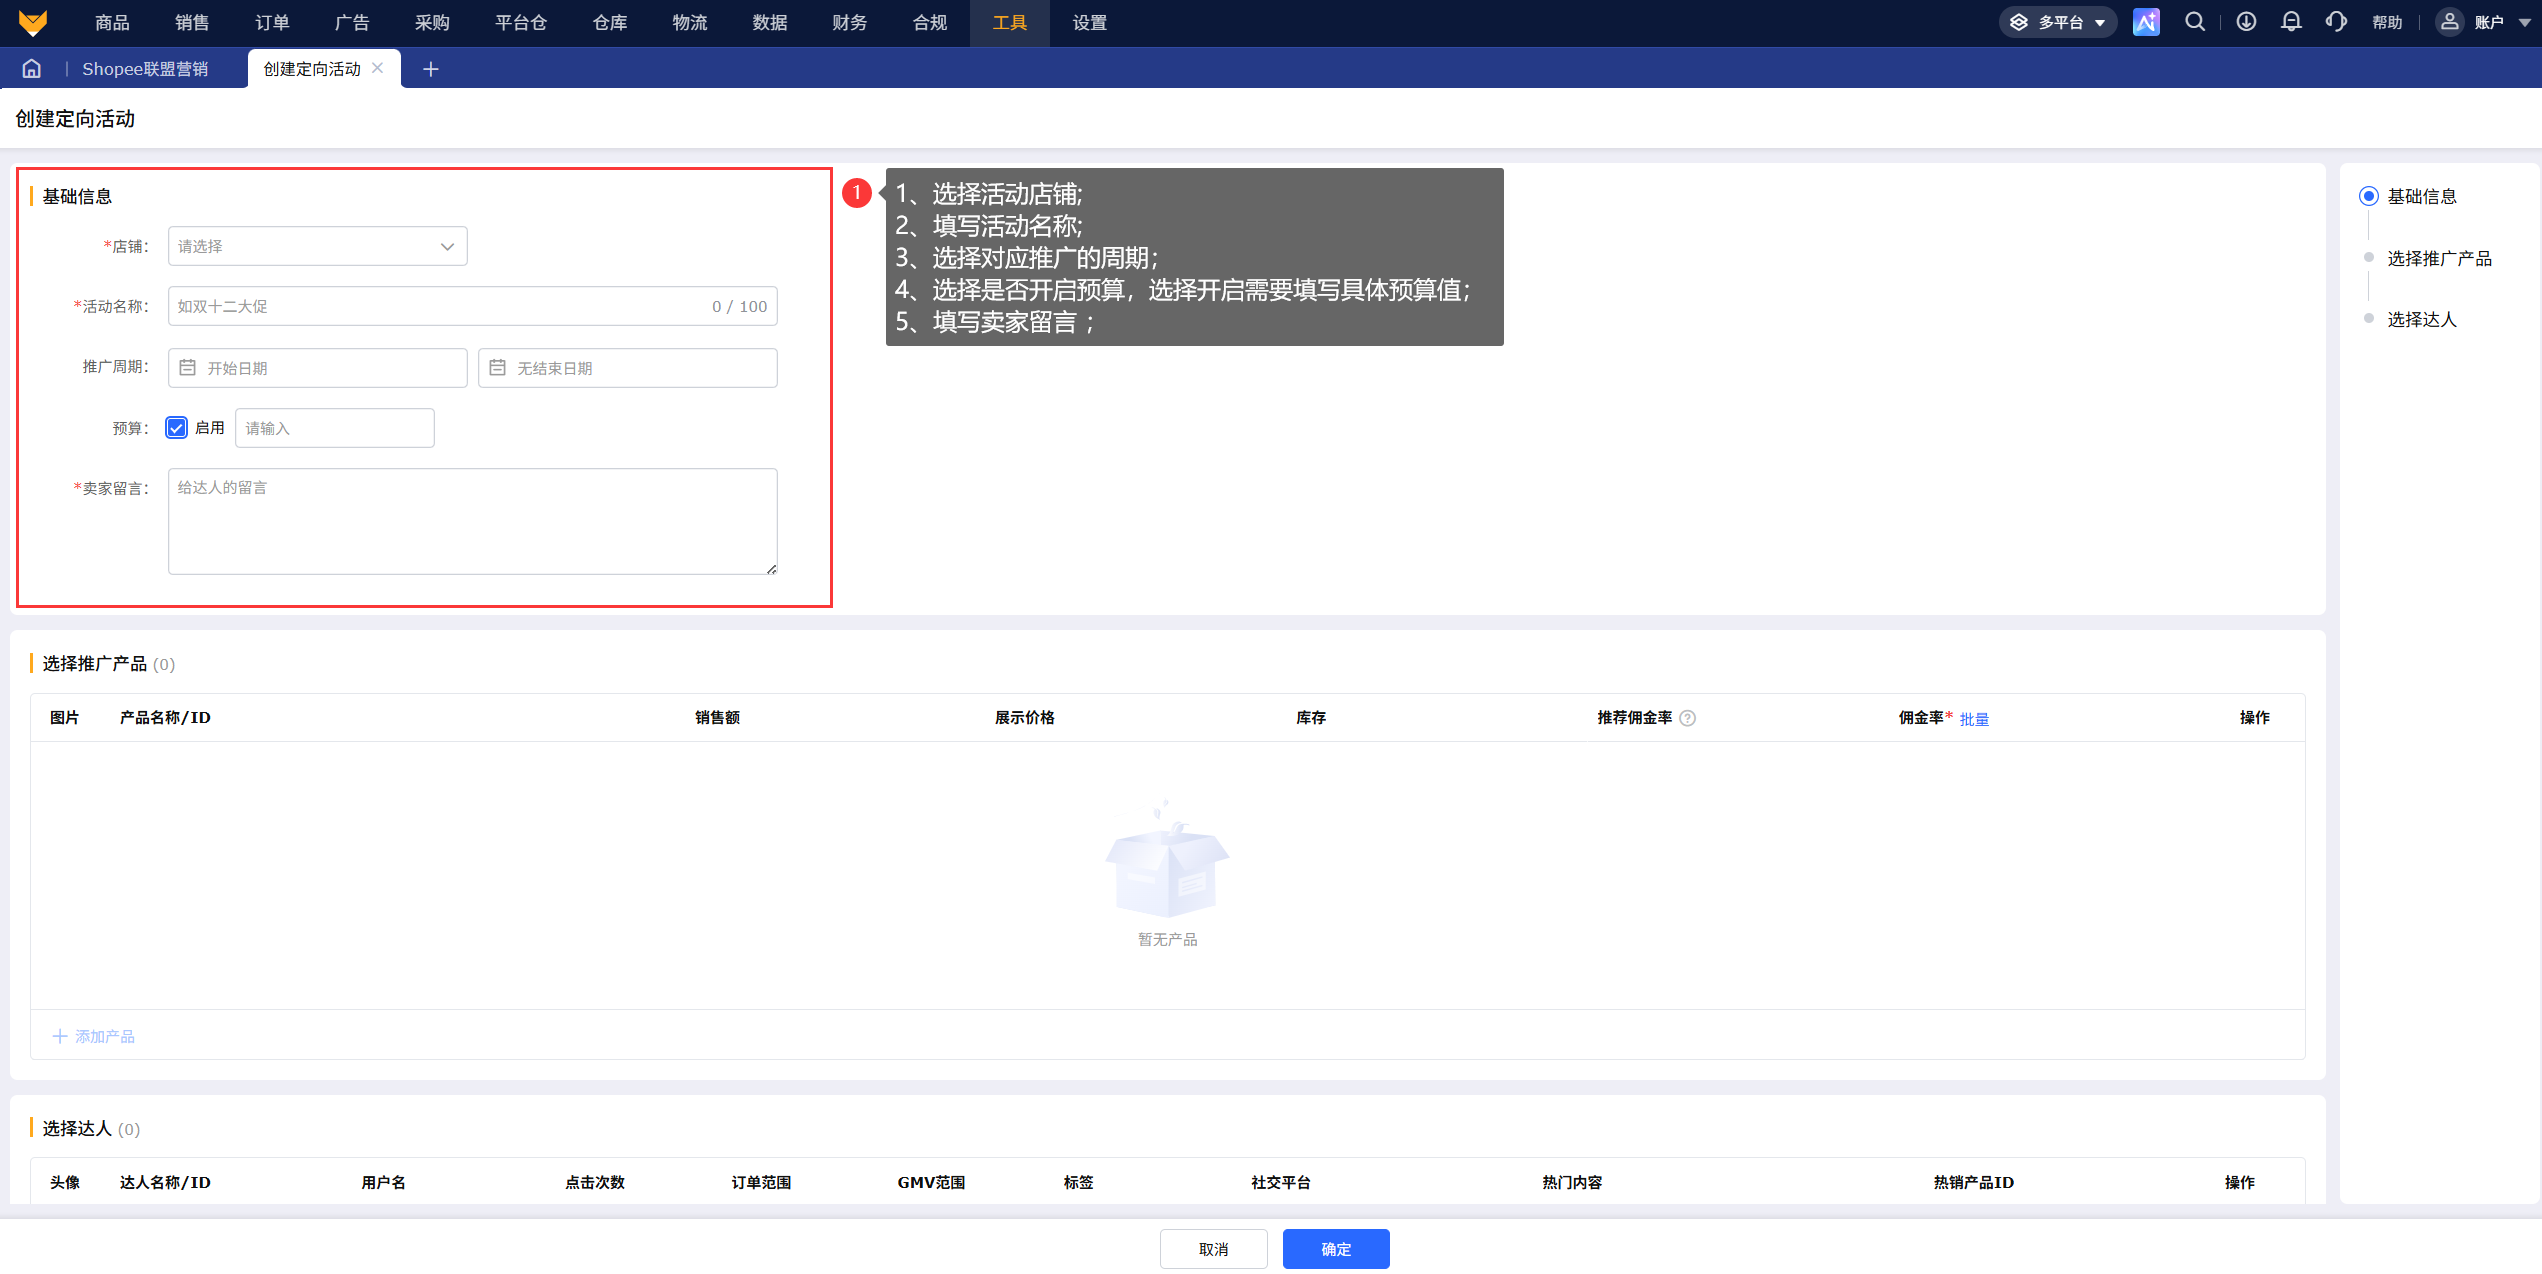Click the 销售额 column header
This screenshot has width=2542, height=1274.
717,717
